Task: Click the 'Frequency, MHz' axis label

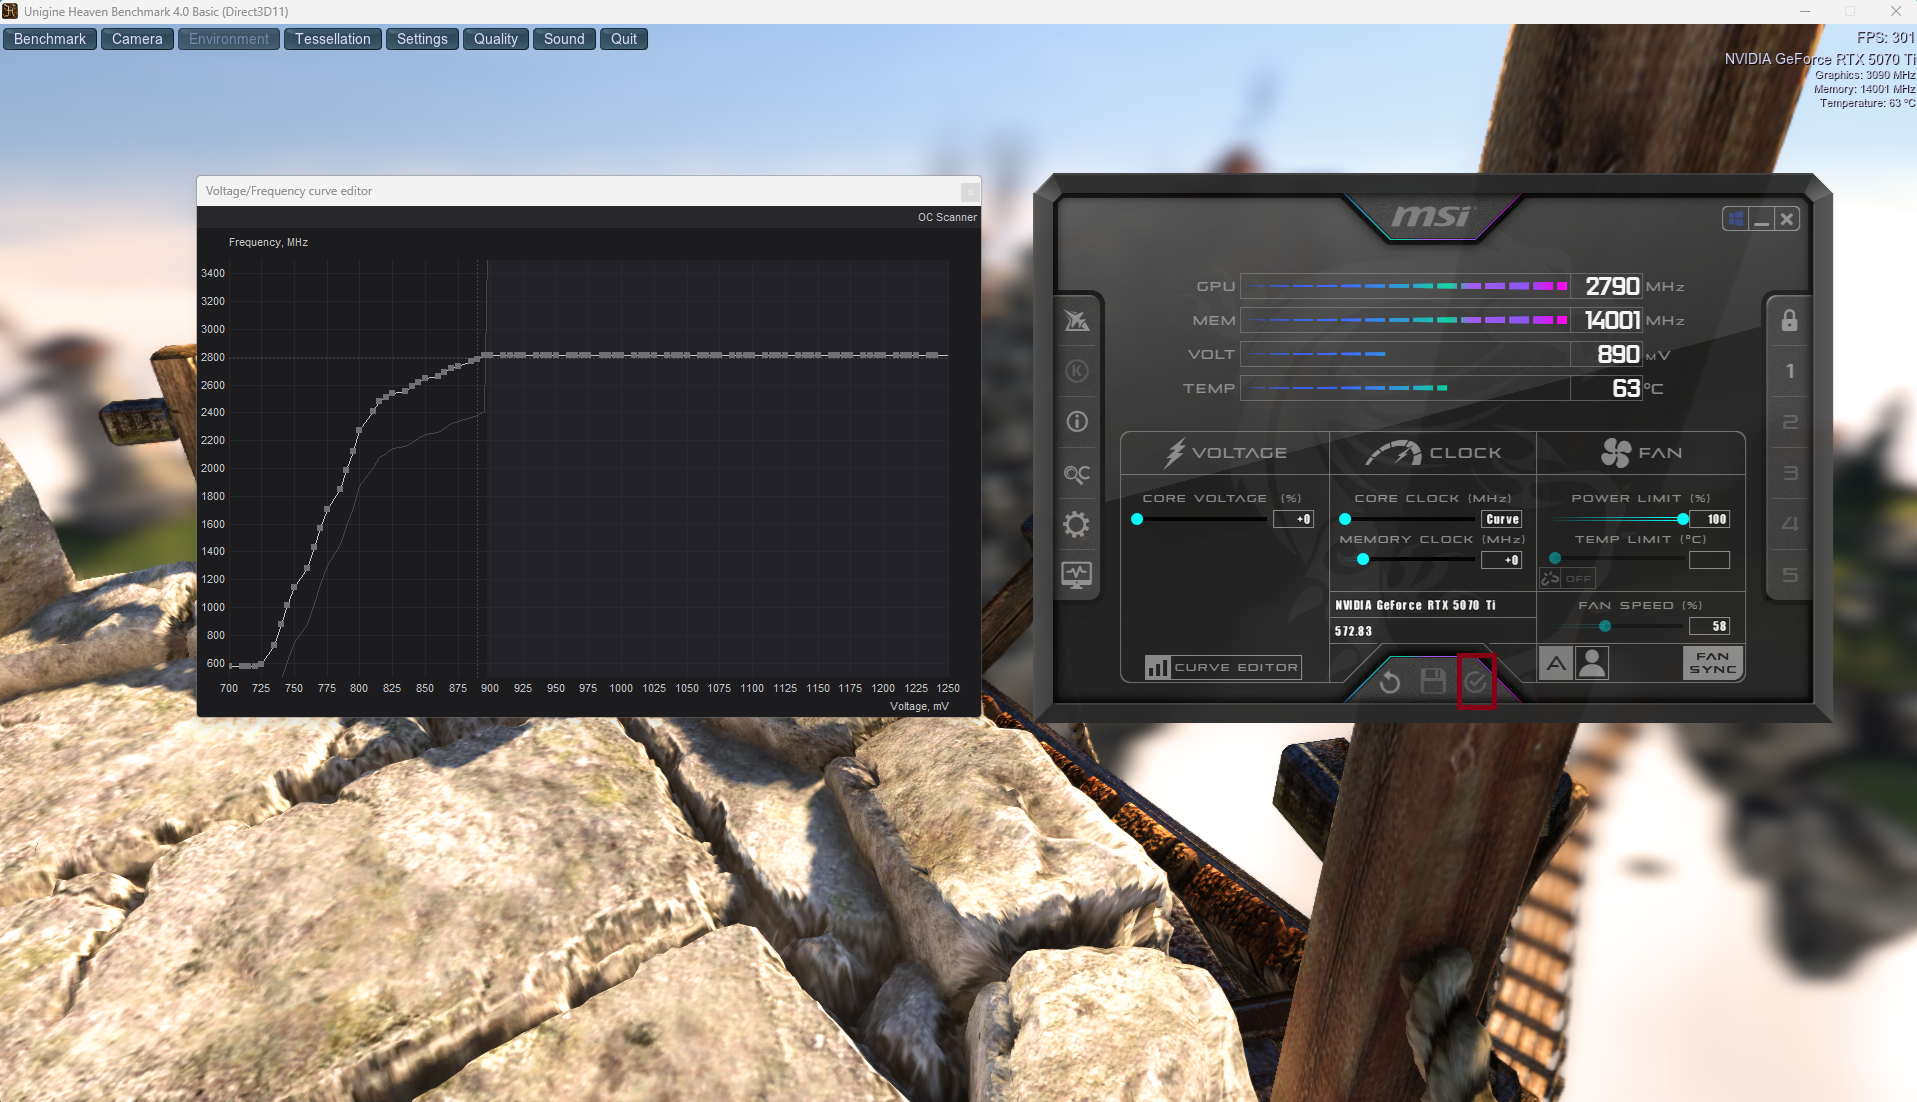Action: point(268,243)
